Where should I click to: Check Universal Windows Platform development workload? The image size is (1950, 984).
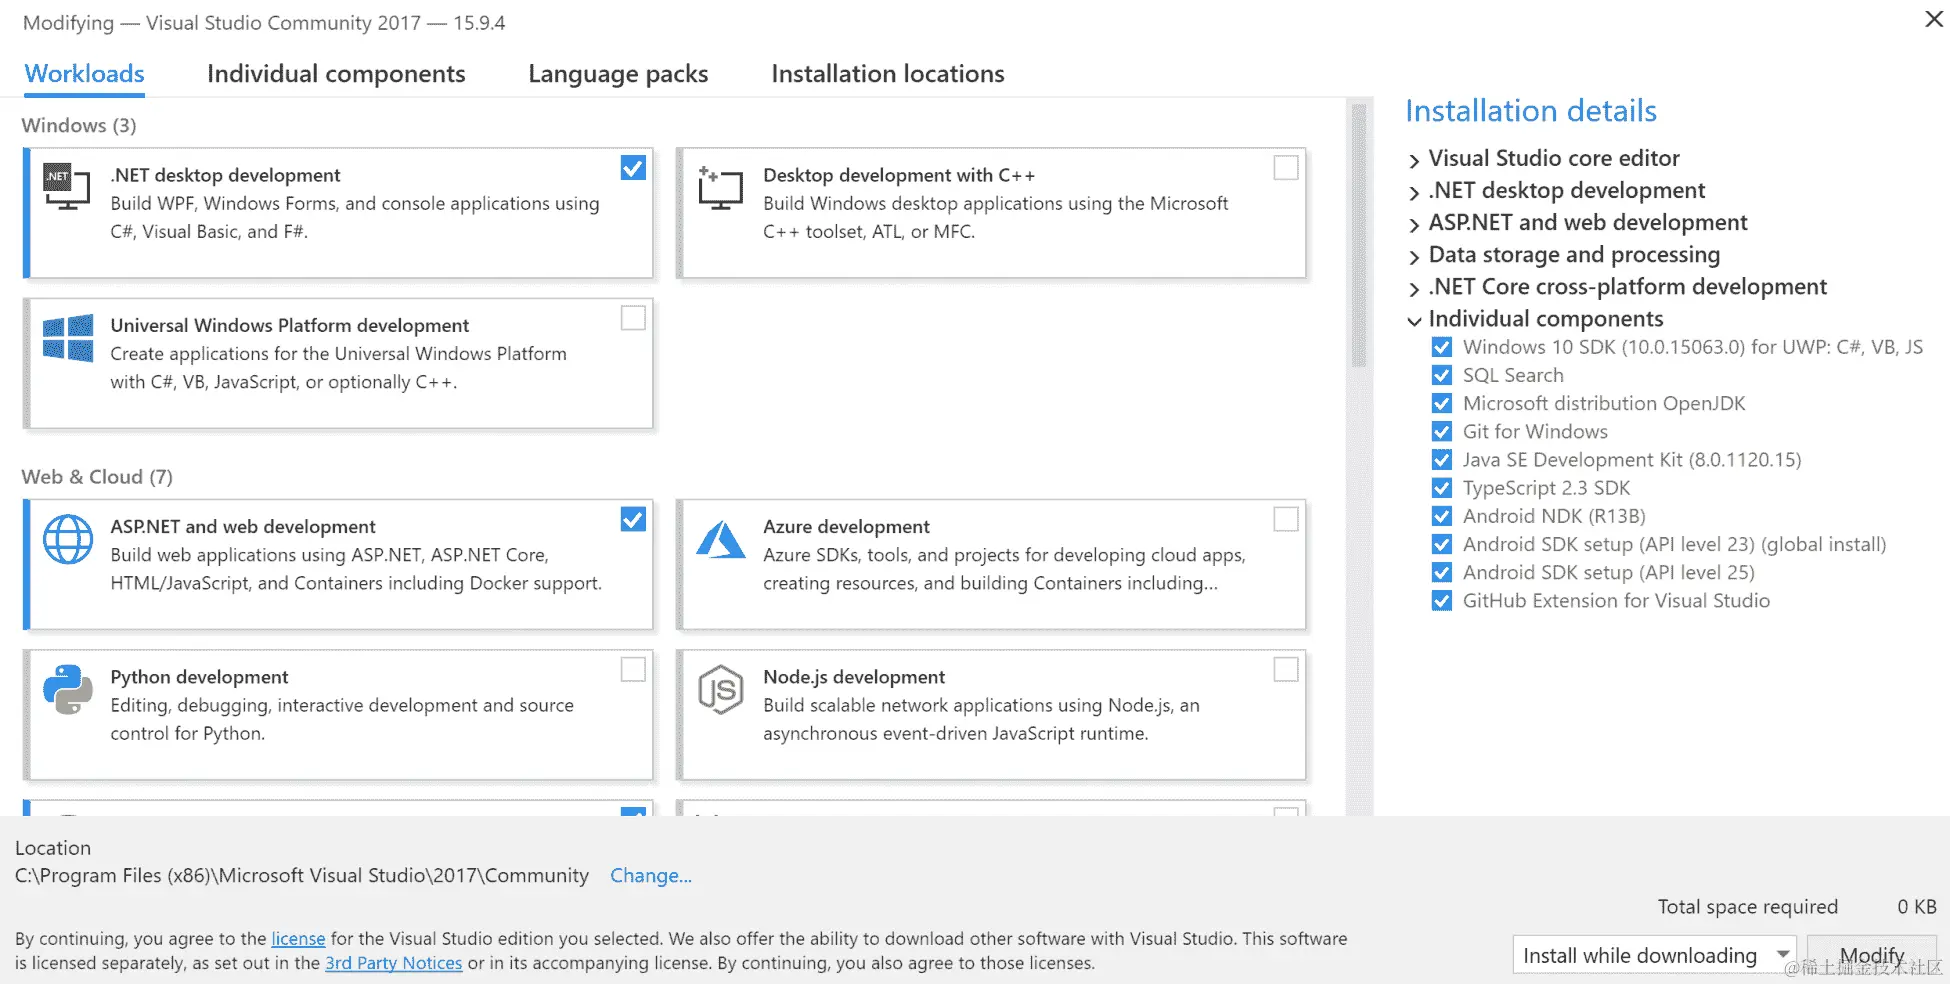click(633, 318)
